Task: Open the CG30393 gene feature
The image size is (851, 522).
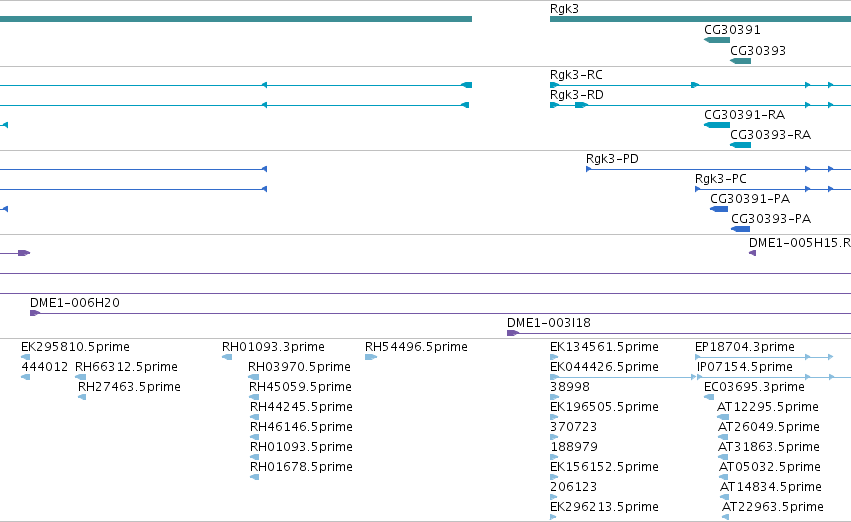Action: click(x=740, y=61)
